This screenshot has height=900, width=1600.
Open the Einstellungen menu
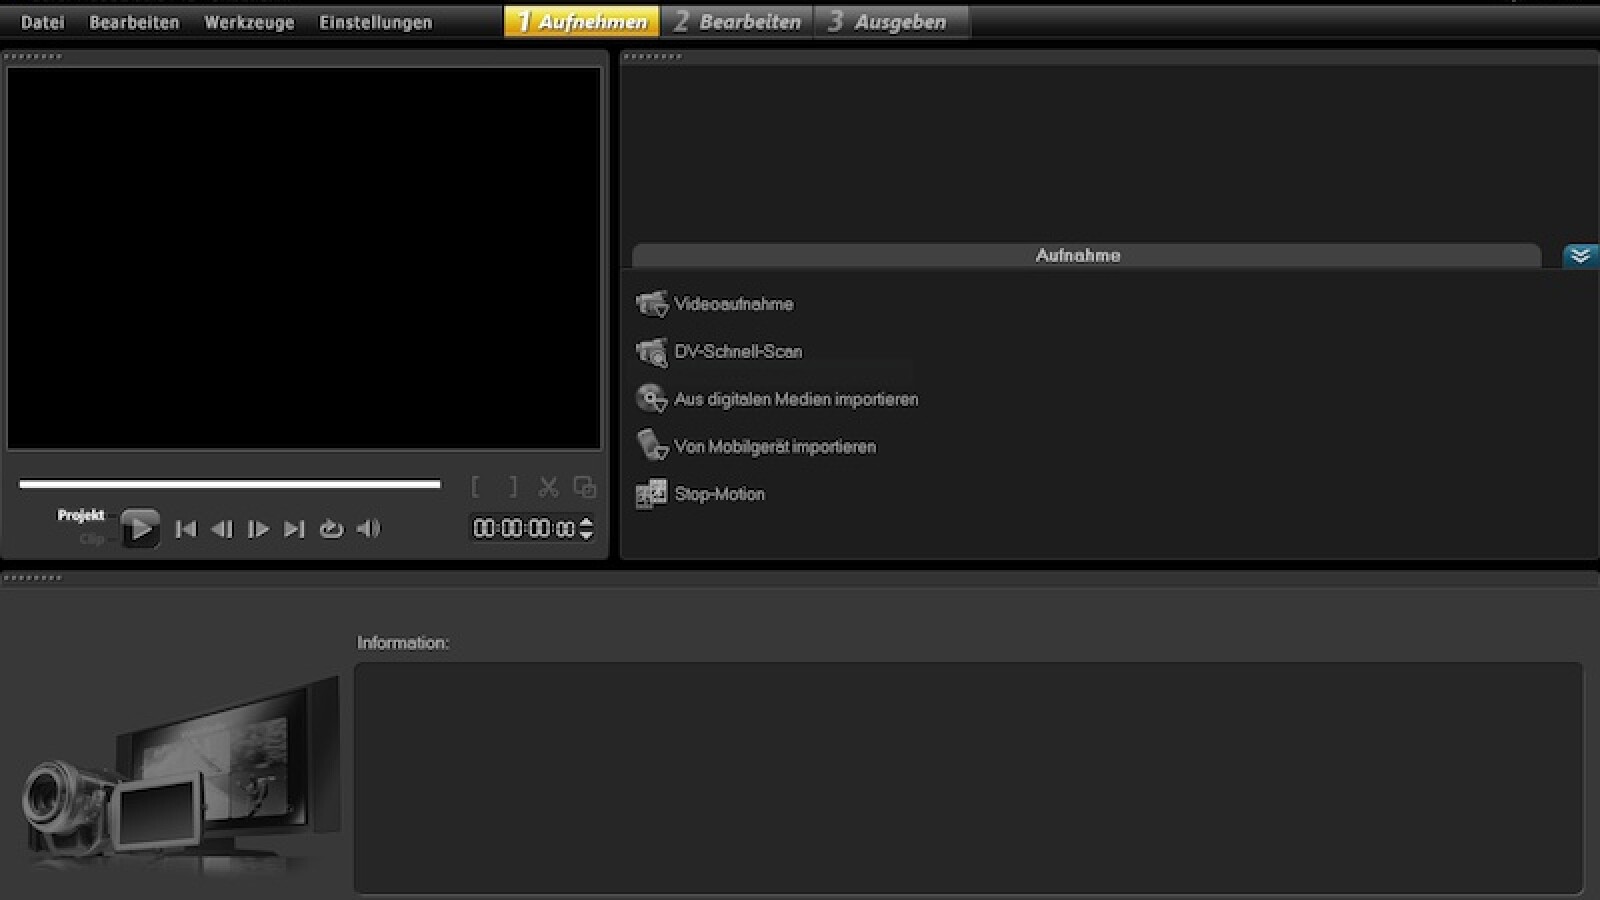[376, 22]
